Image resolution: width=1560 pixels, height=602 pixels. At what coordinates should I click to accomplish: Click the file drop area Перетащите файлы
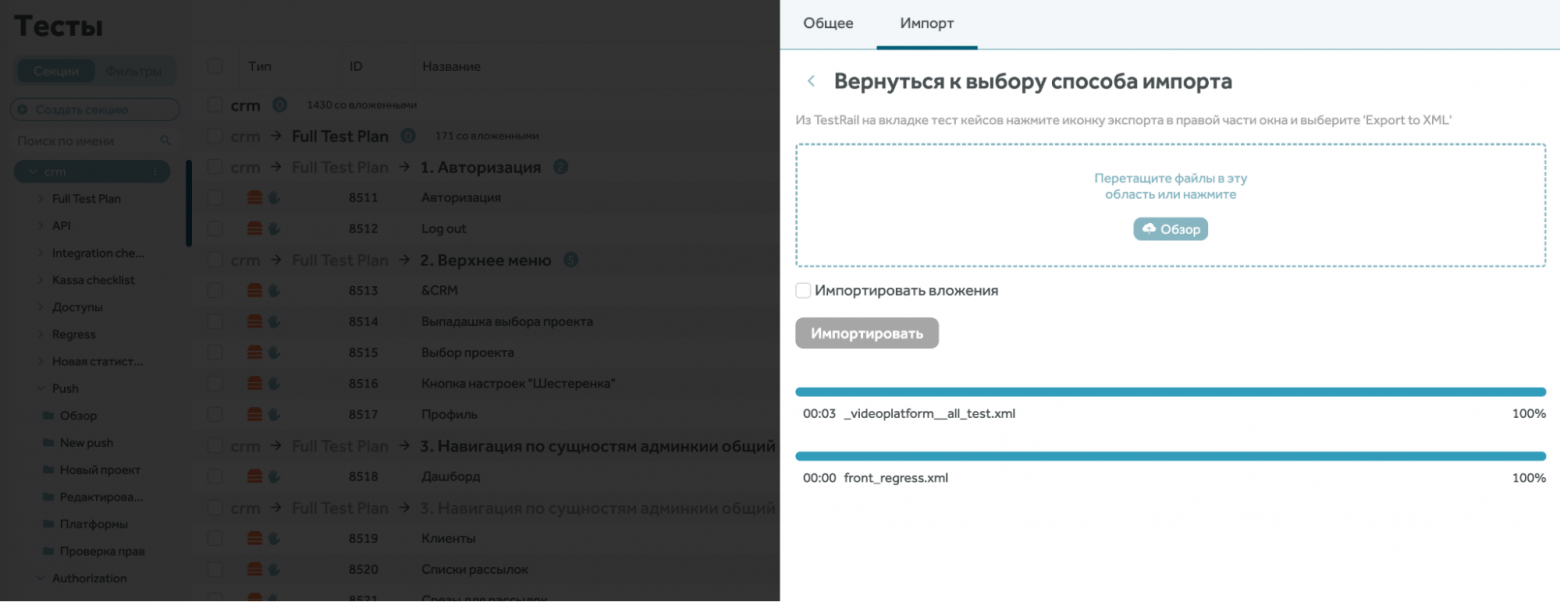(1171, 205)
